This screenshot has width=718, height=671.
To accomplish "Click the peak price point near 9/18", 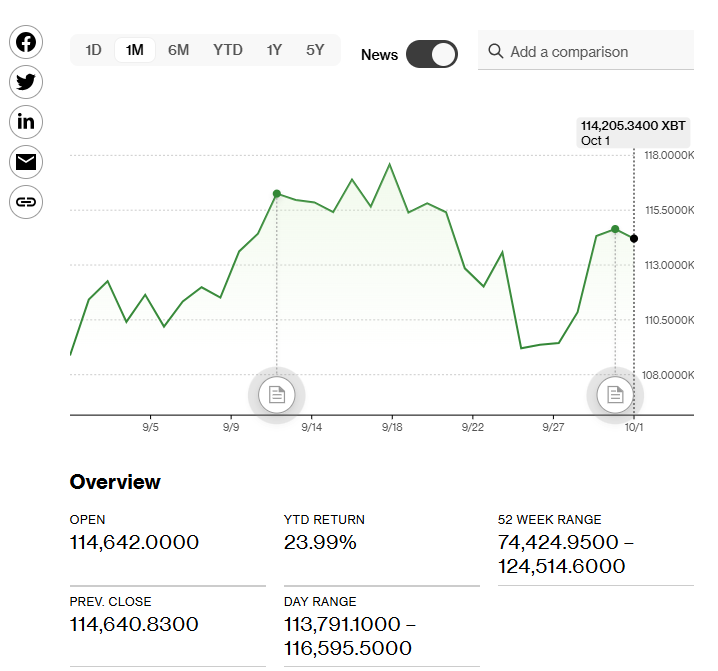I will click(x=389, y=164).
